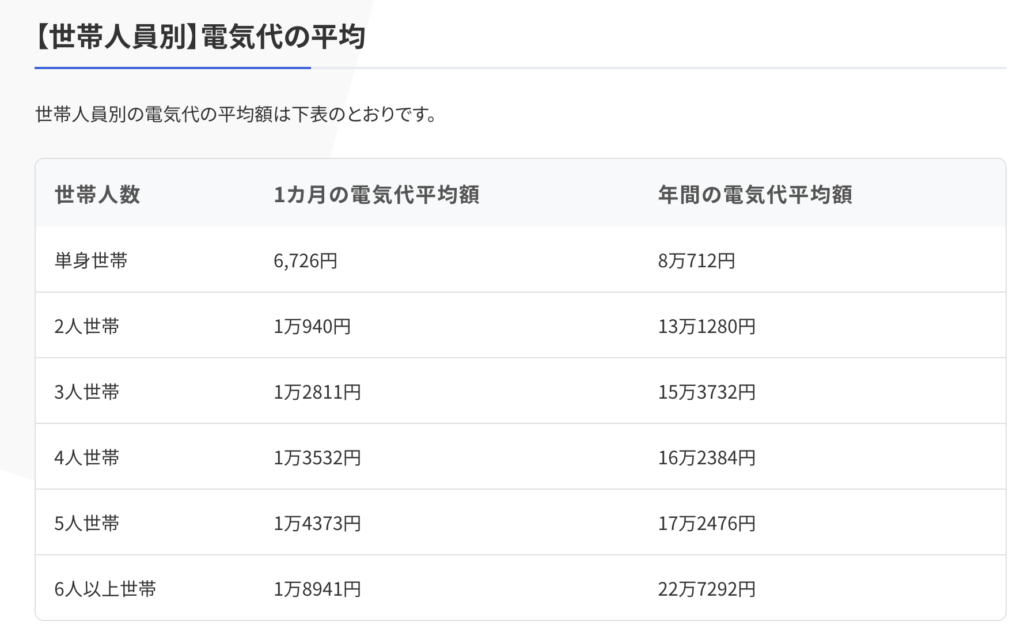Select the 5人世帯 row label
1024x636 pixels.
[87, 523]
